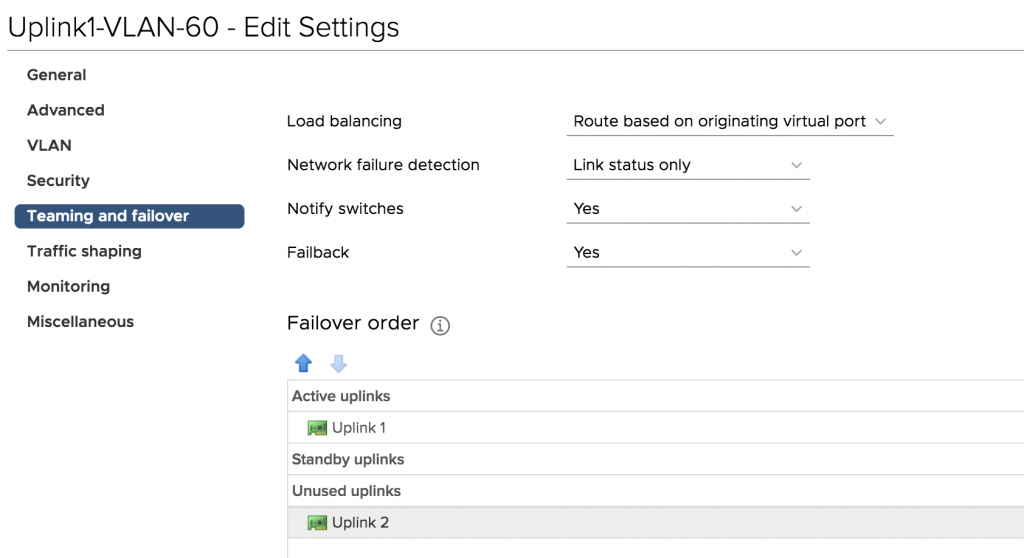1024x558 pixels.
Task: Select the Security section
Action: point(58,181)
